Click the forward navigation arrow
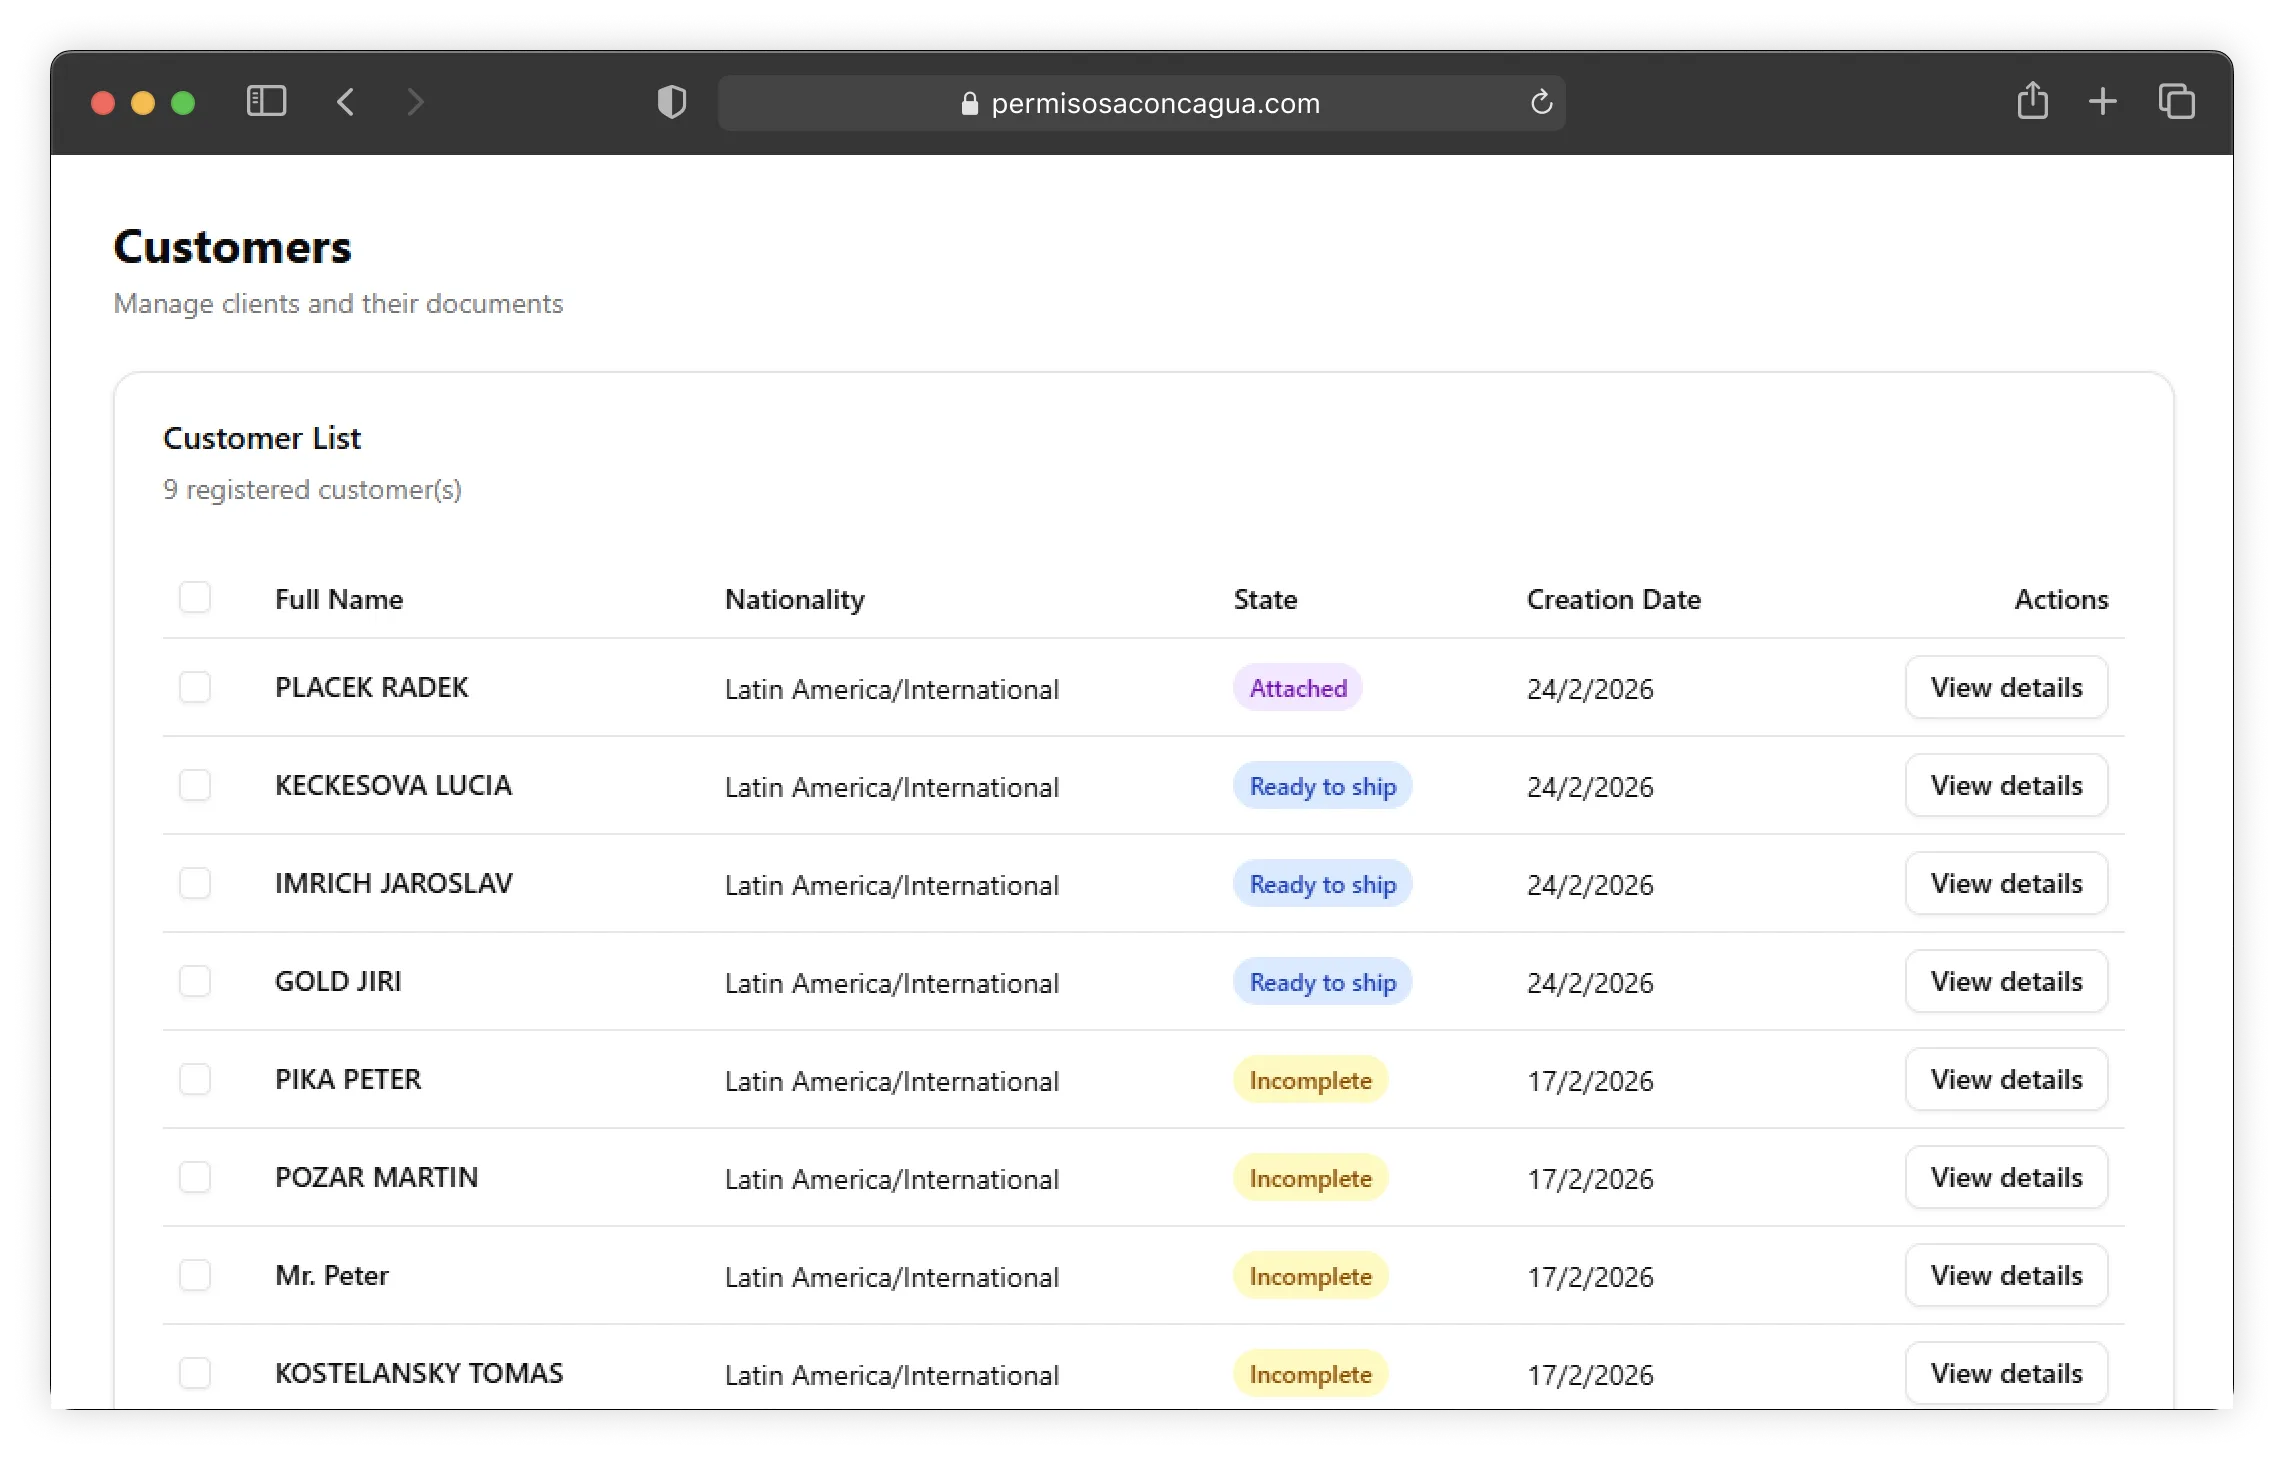This screenshot has width=2284, height=1460. 416,102
